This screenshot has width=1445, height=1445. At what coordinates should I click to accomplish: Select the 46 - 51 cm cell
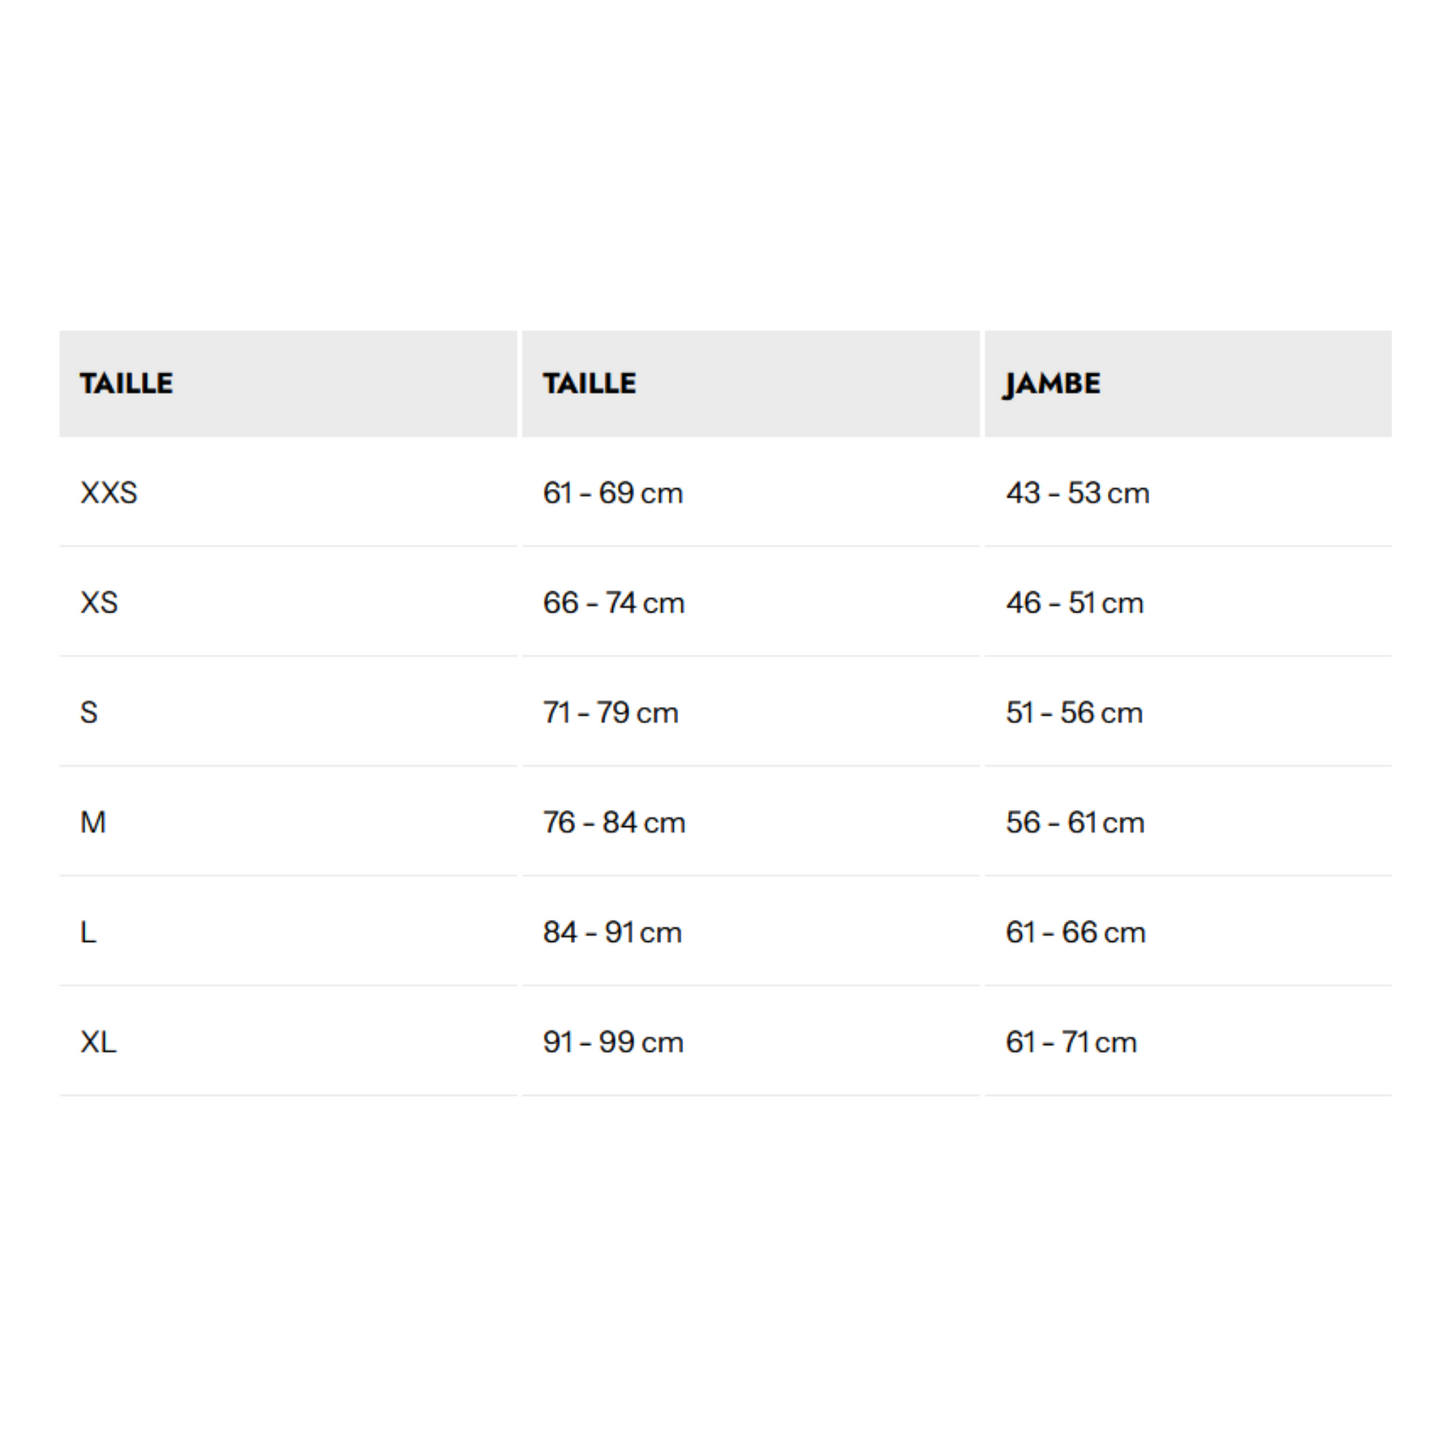[x=1075, y=603]
